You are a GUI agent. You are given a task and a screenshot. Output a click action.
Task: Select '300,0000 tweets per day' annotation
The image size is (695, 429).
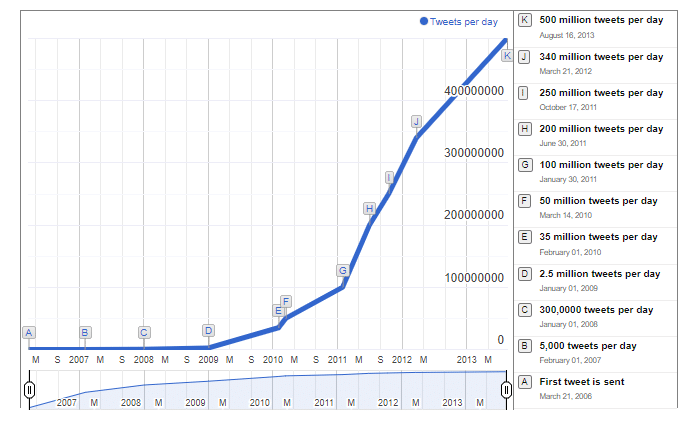coord(596,309)
